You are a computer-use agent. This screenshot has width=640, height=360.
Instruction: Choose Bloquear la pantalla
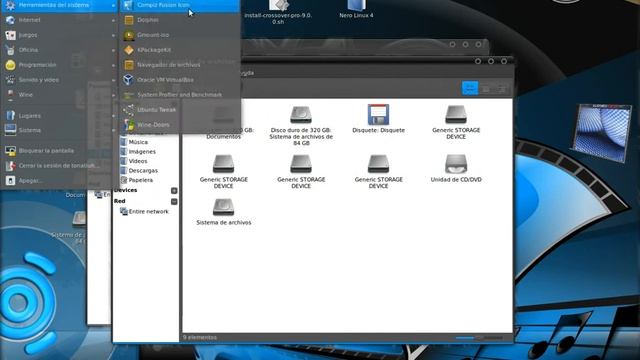coord(60,151)
